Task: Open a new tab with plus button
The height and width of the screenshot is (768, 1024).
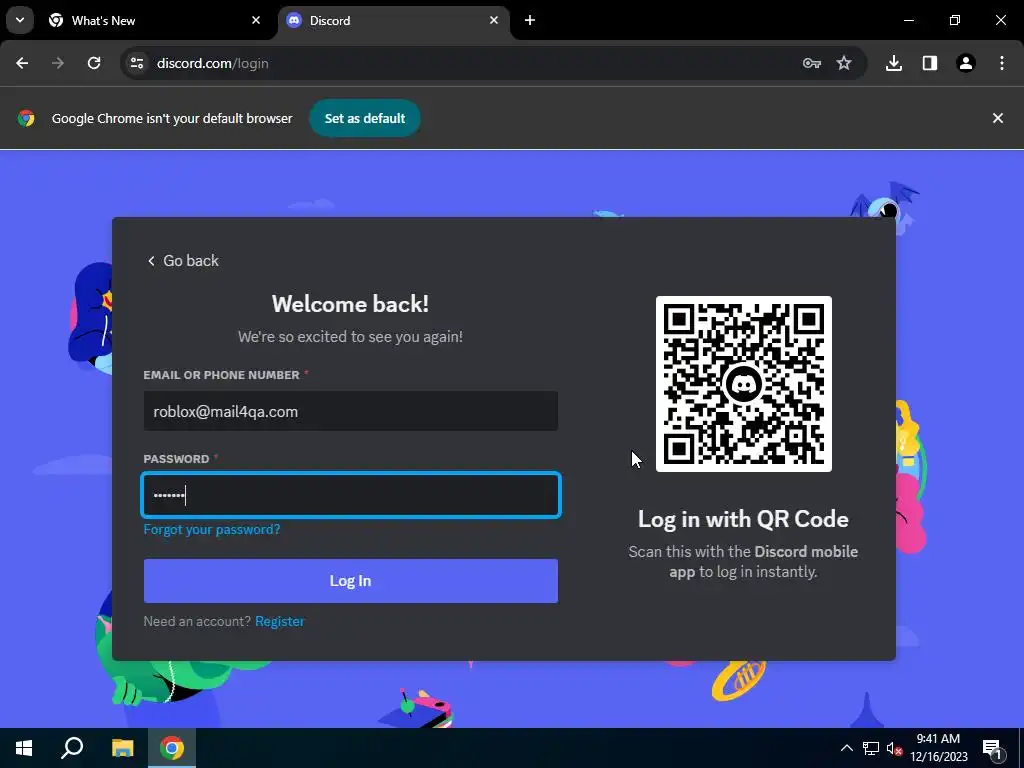Action: click(530, 20)
